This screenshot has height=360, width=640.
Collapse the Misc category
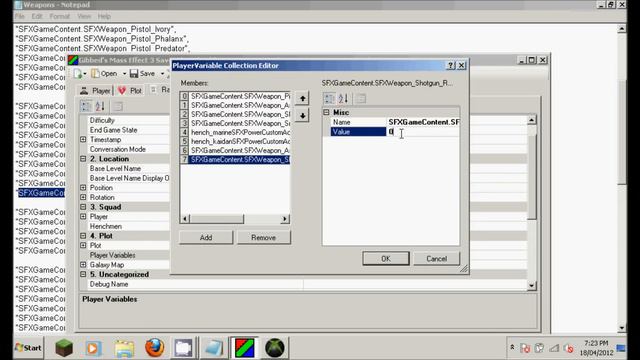coord(326,112)
